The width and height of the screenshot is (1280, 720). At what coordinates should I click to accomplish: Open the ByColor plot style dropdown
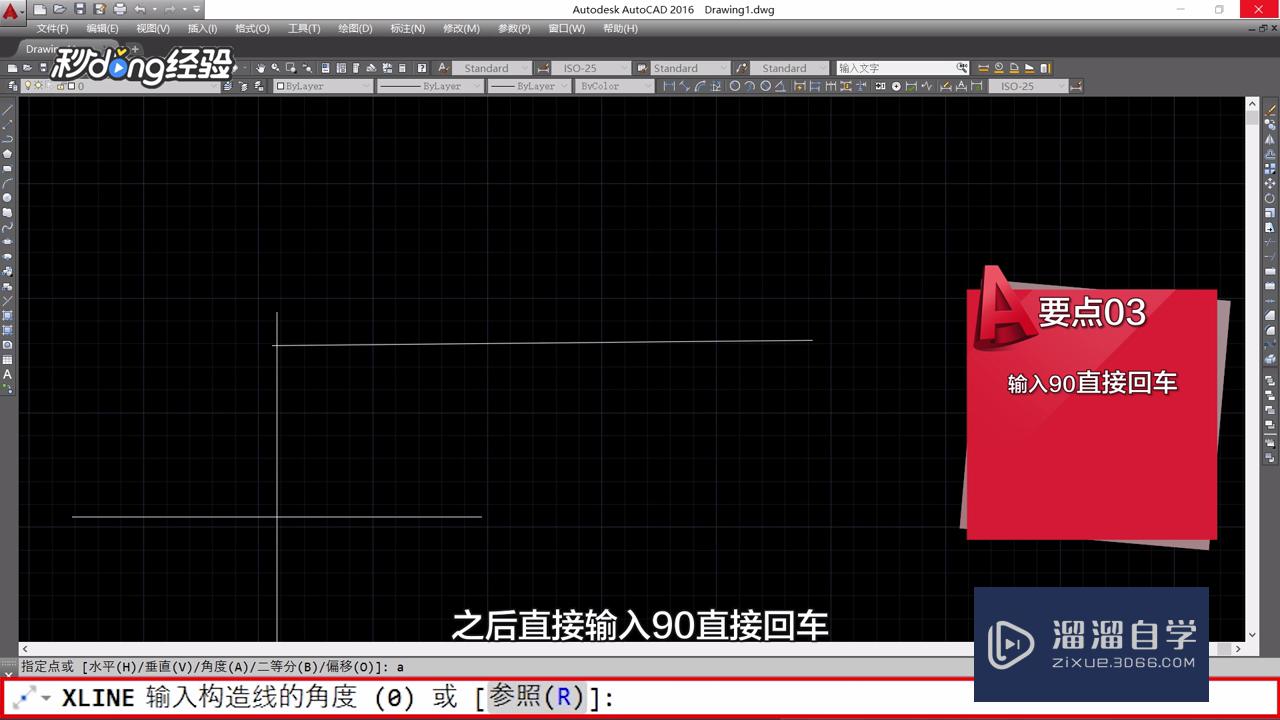pyautogui.click(x=616, y=86)
